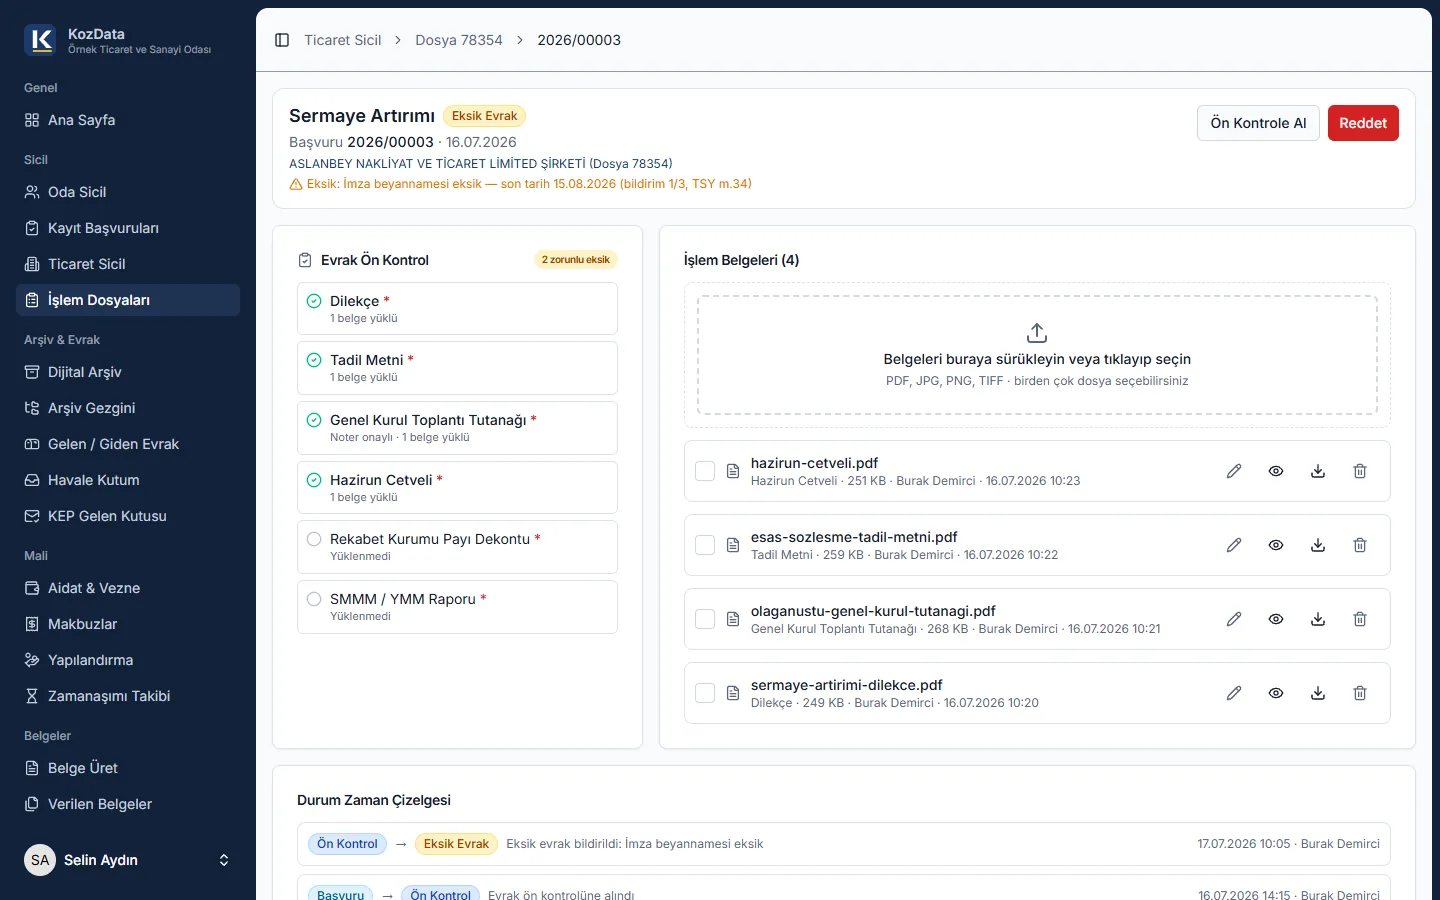This screenshot has width=1440, height=900.
Task: View esas-sozlesme-tadil-metni.pdf via eye icon
Action: click(x=1276, y=545)
